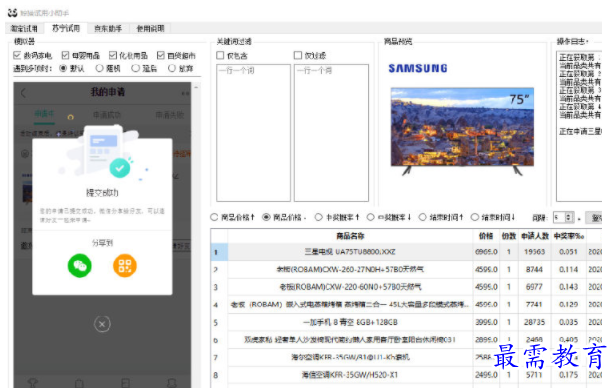This screenshot has width=615, height=388.
Task: Click the 19563 applicants cell
Action: [x=535, y=252]
